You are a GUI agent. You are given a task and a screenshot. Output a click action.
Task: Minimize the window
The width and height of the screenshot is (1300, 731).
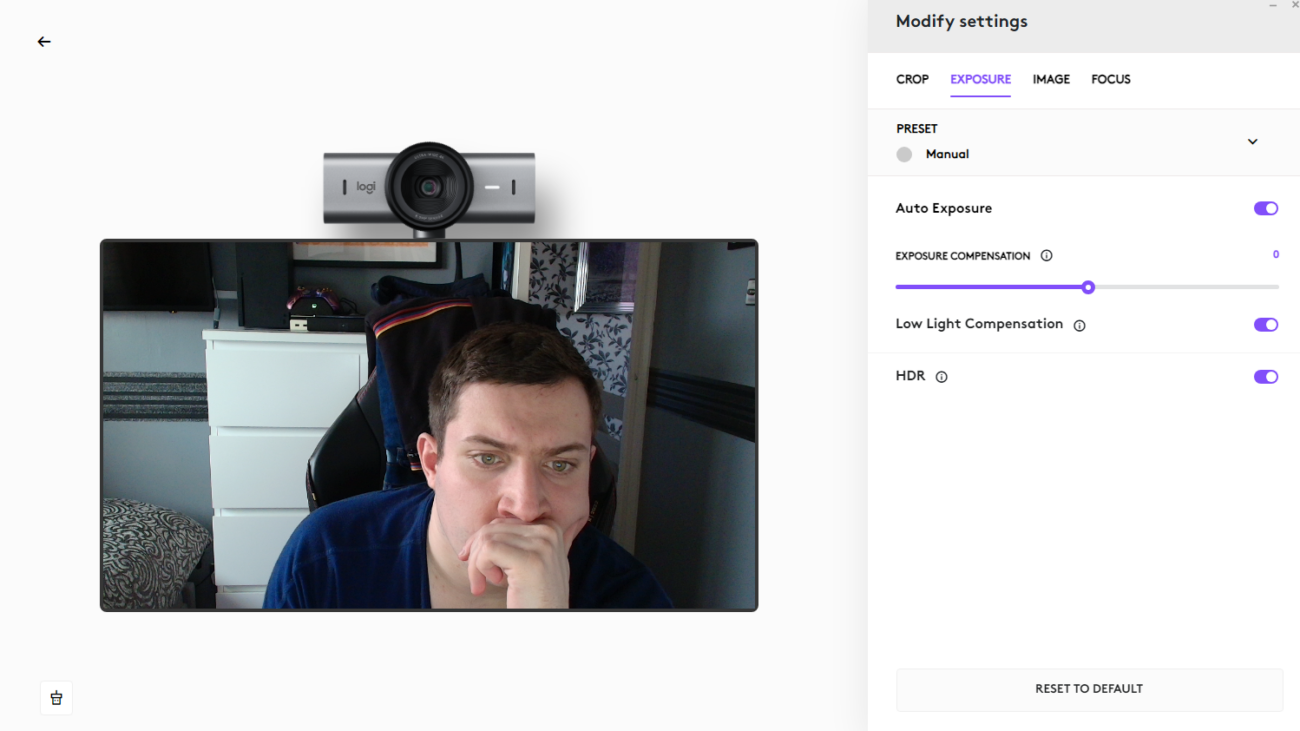1273,6
